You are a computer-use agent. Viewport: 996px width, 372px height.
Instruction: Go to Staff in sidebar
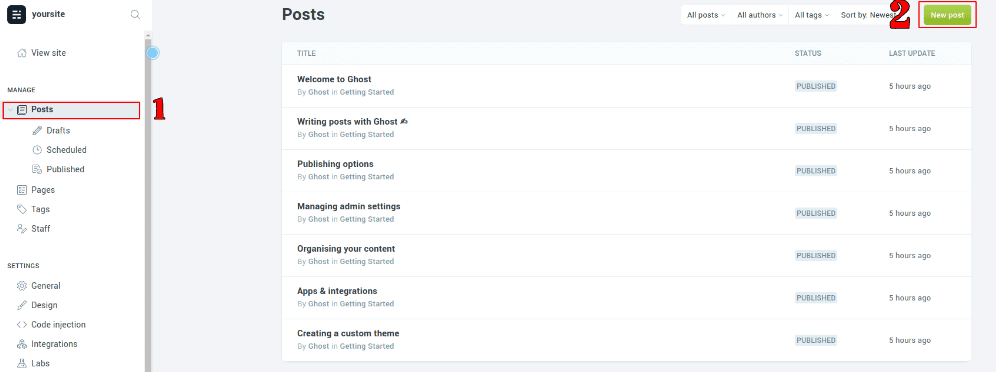41,229
